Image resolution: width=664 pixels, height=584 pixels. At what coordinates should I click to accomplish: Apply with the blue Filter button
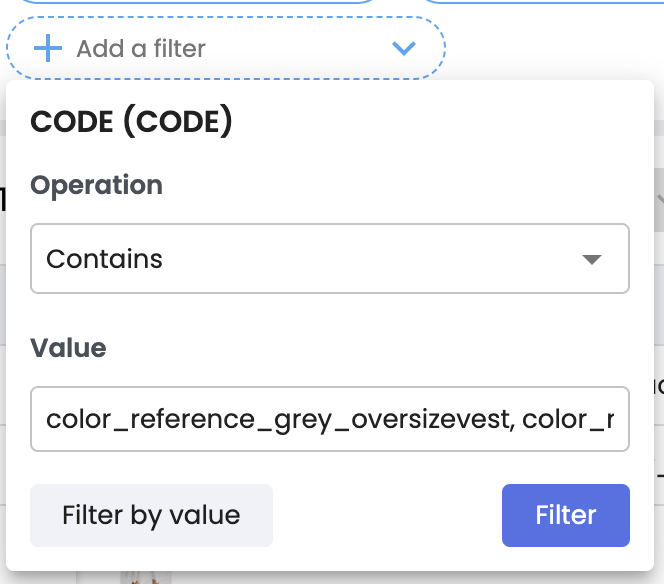565,515
